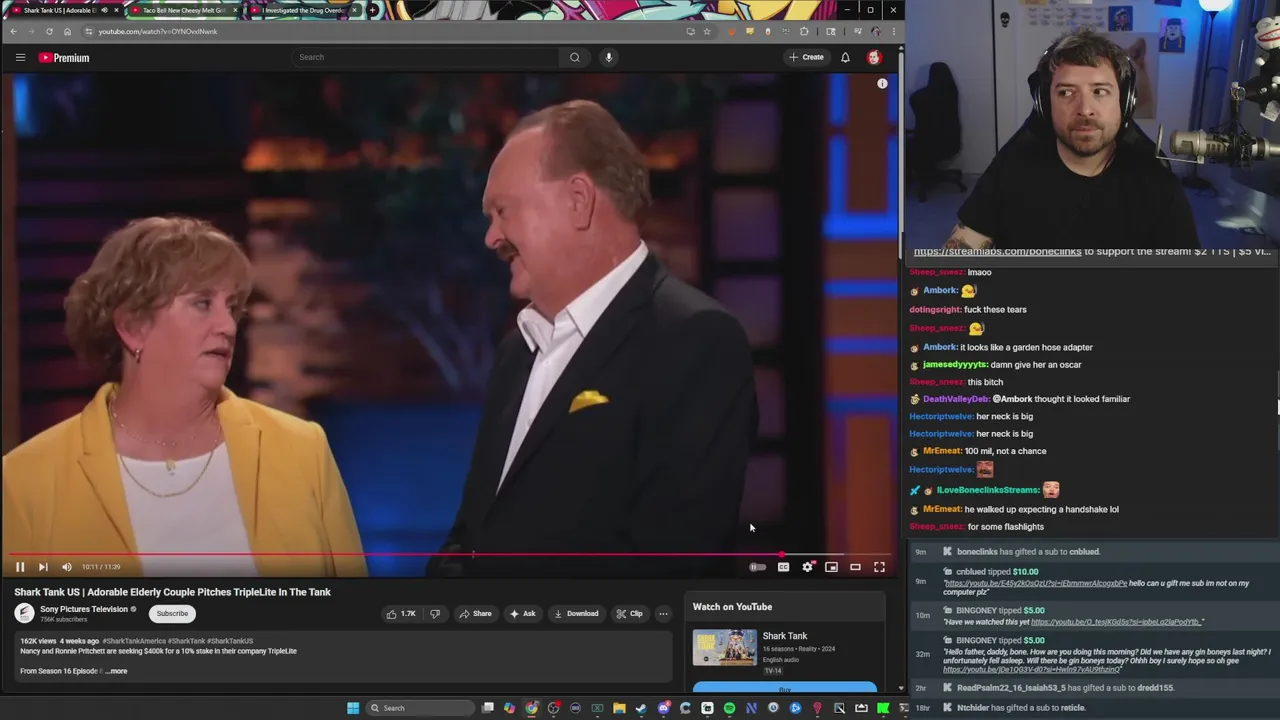Switch to Investigated the Drug Overdose tab

[302, 10]
